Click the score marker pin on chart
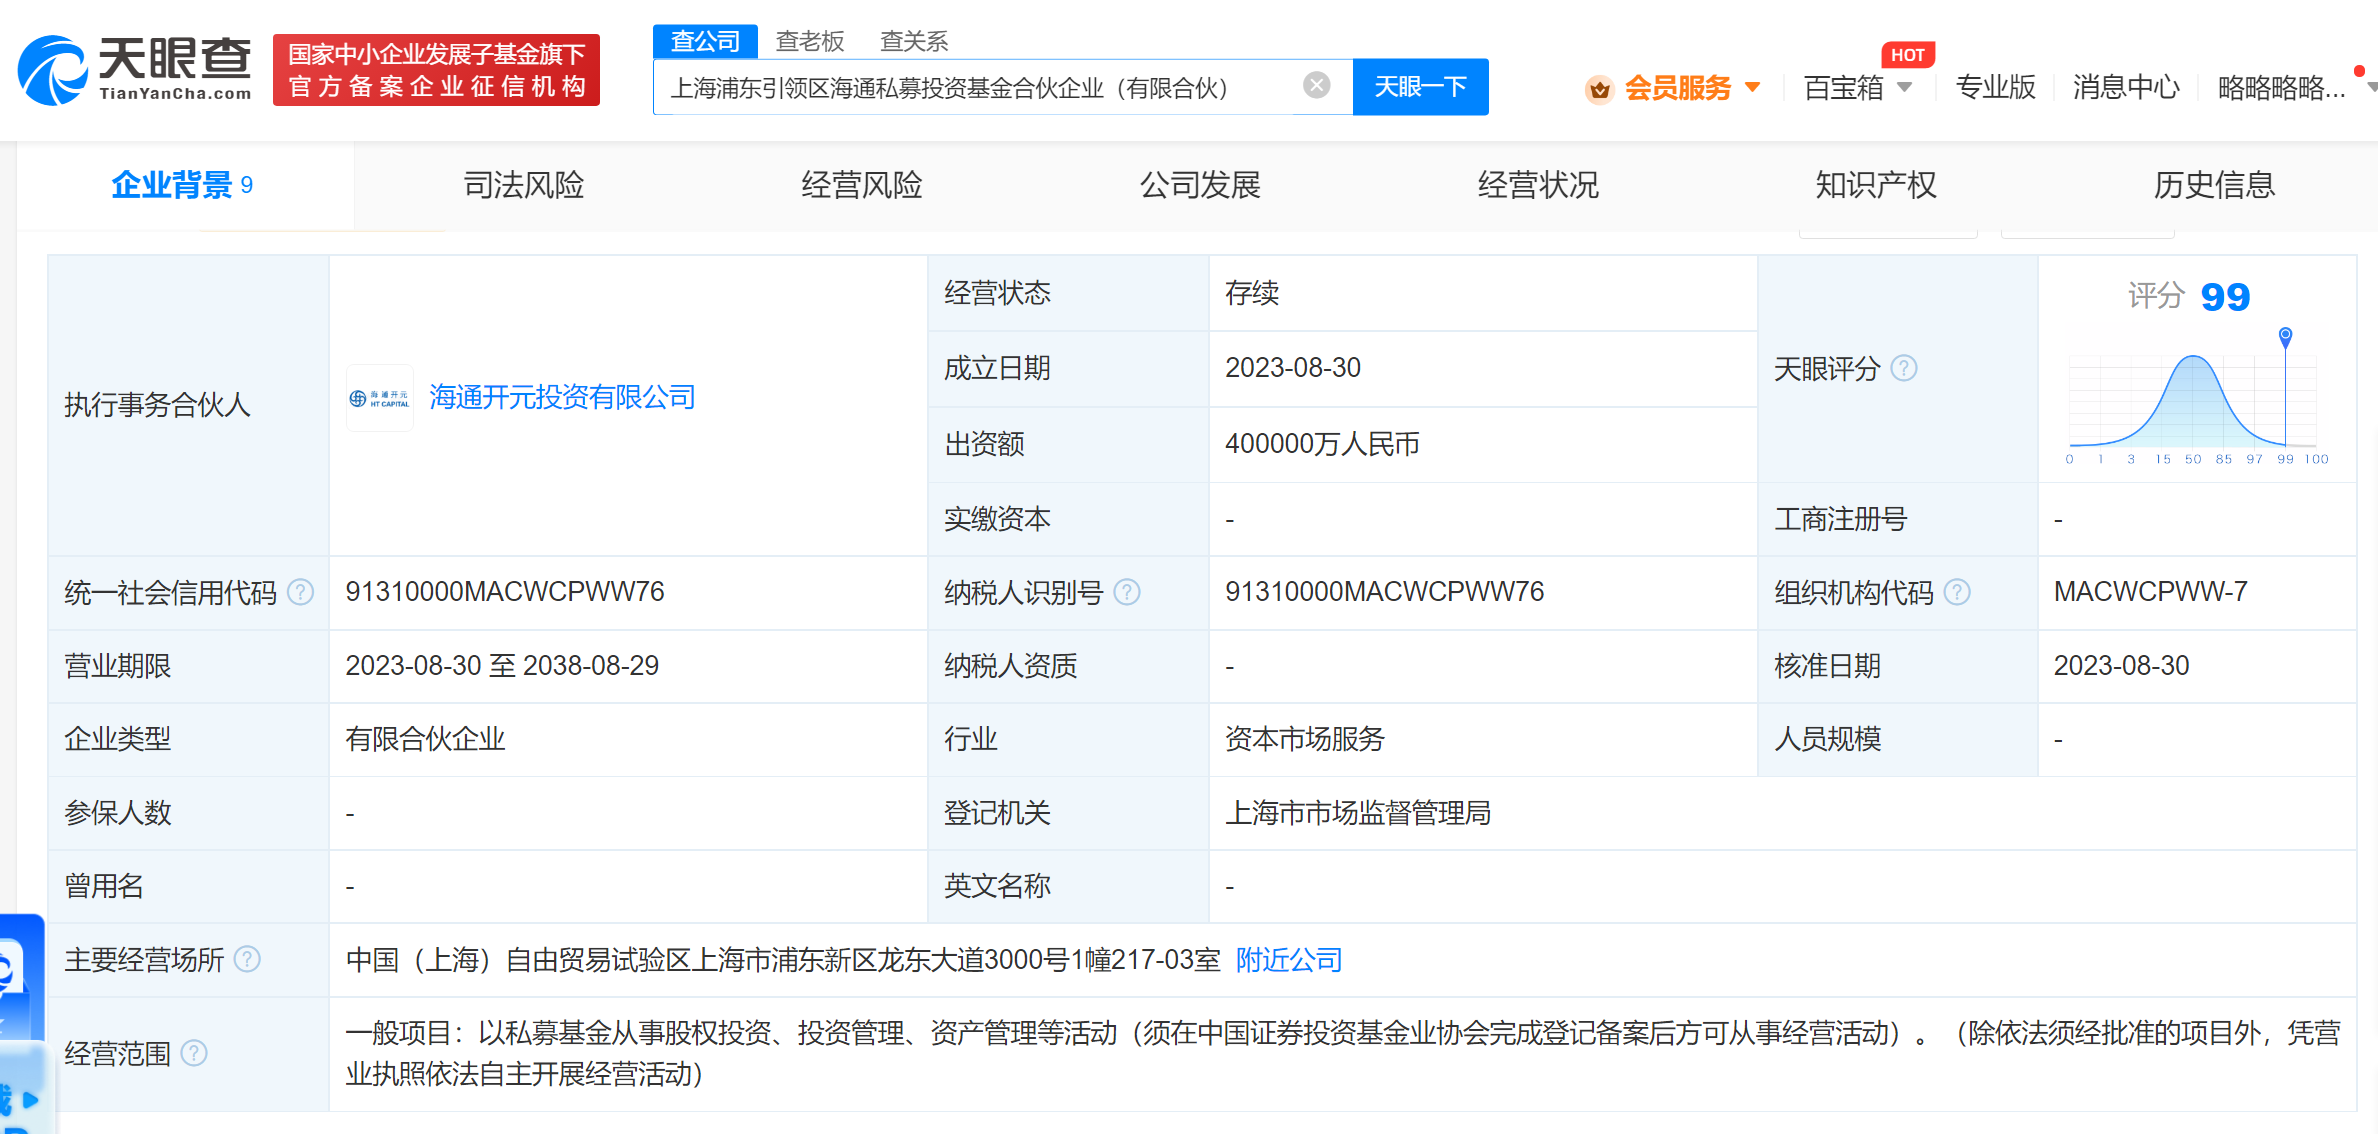Viewport: 2378px width, 1134px height. (2285, 336)
